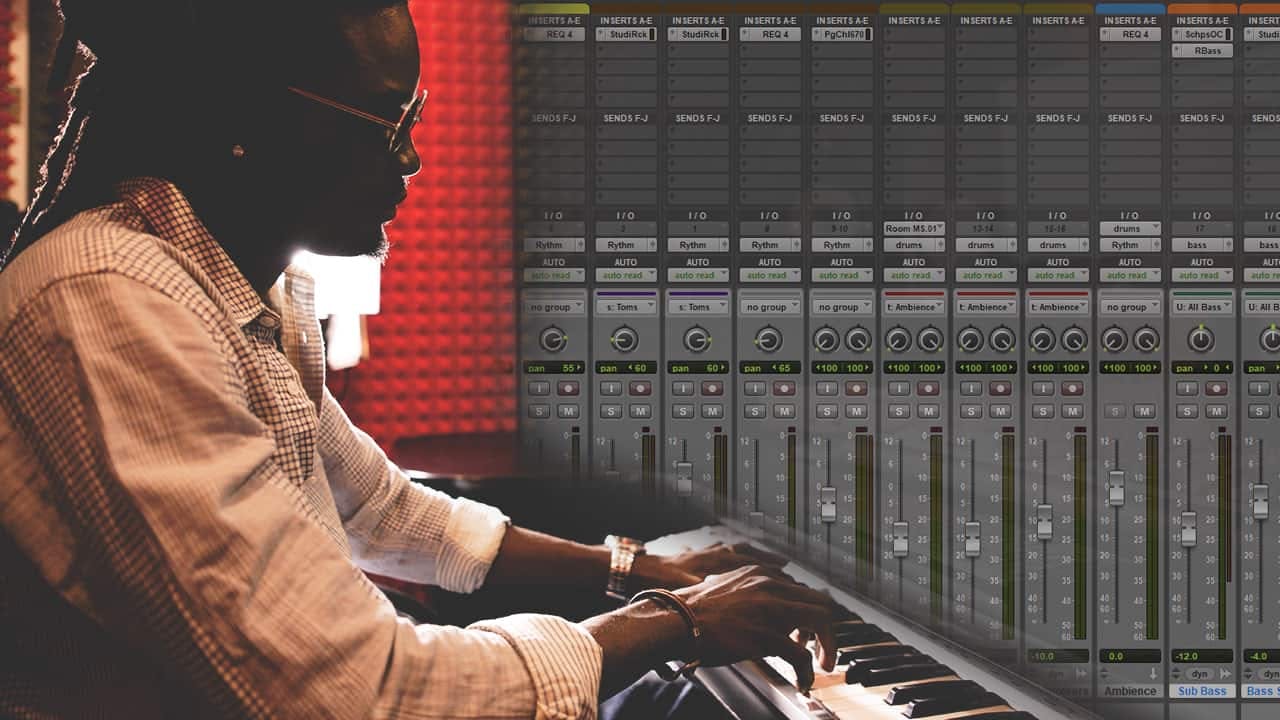
Task: Click the pan knob above pan 65
Action: click(769, 340)
